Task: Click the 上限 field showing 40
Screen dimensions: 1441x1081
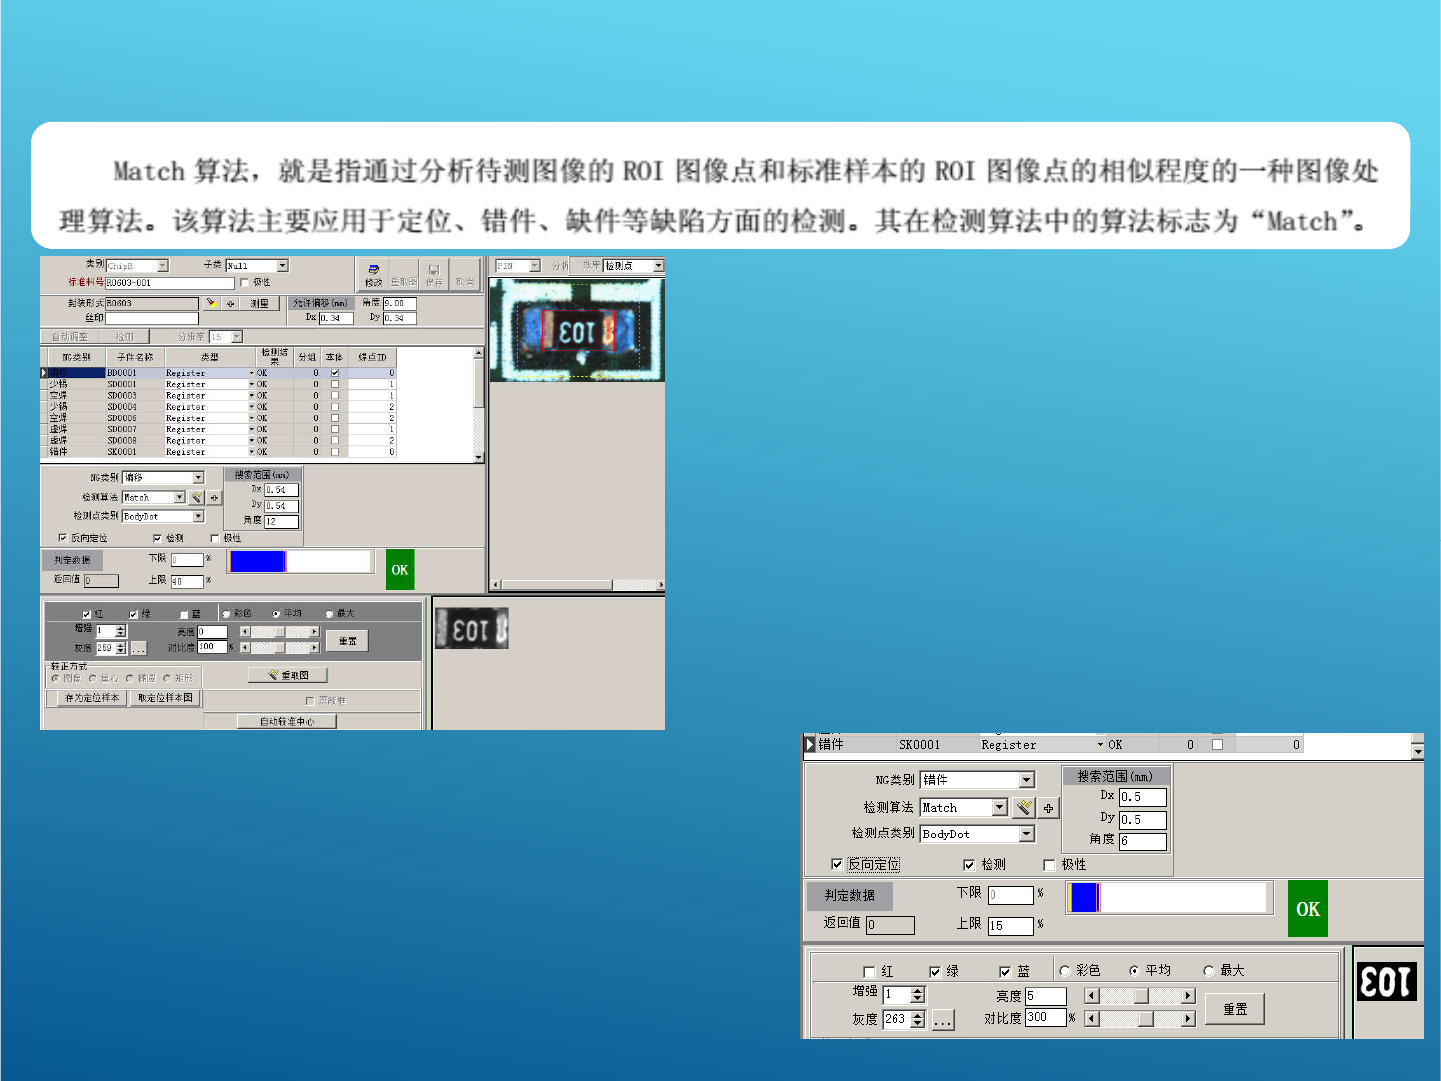Action: point(187,580)
